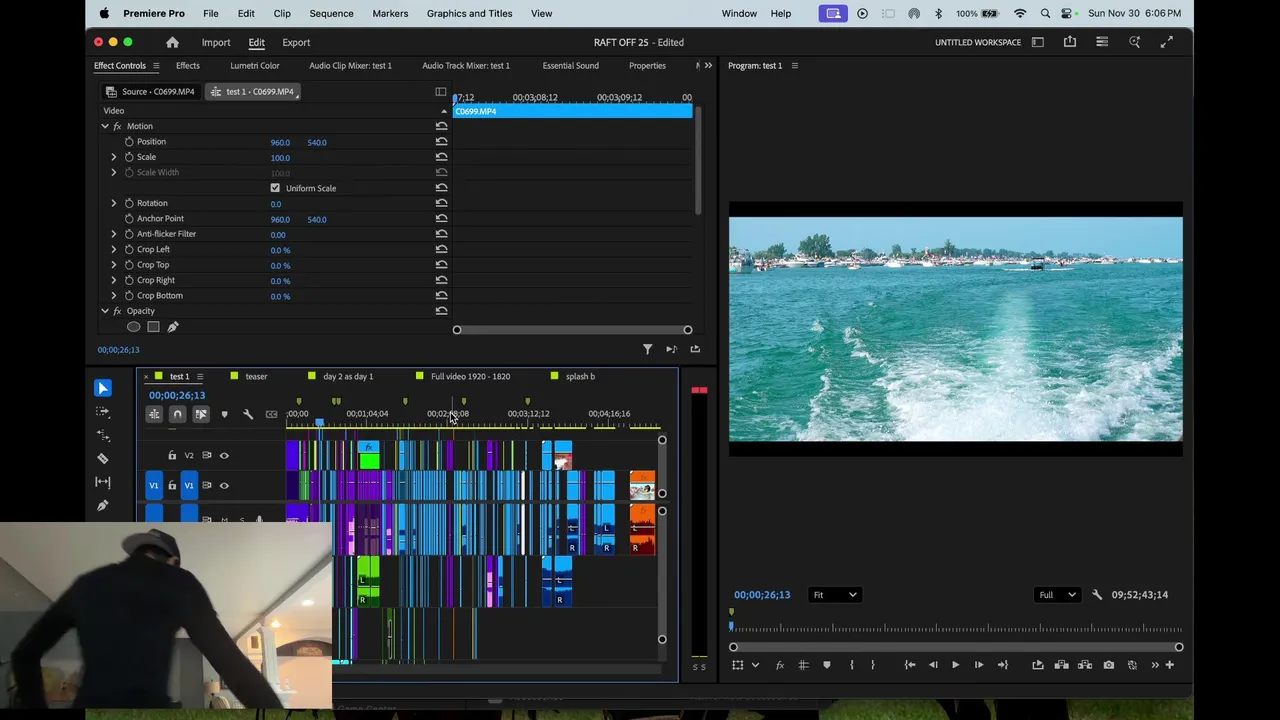
Task: Expand the Rotation property
Action: pos(114,203)
